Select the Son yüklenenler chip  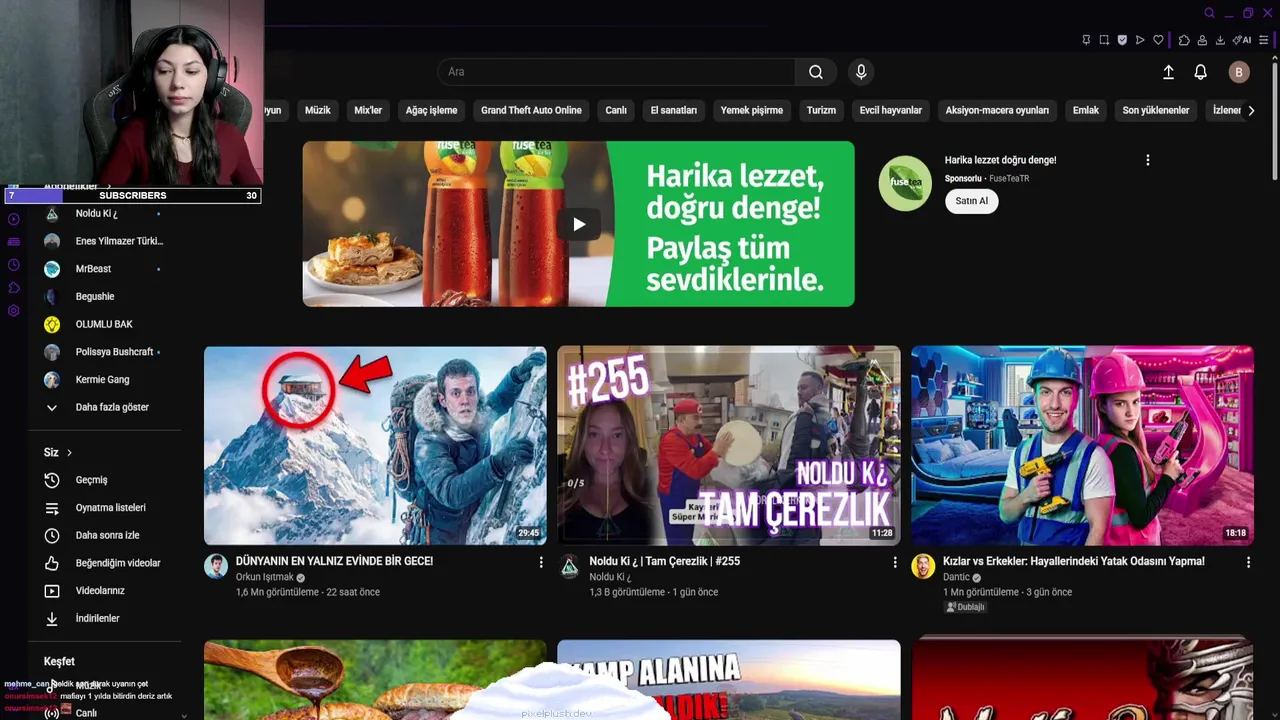1156,110
